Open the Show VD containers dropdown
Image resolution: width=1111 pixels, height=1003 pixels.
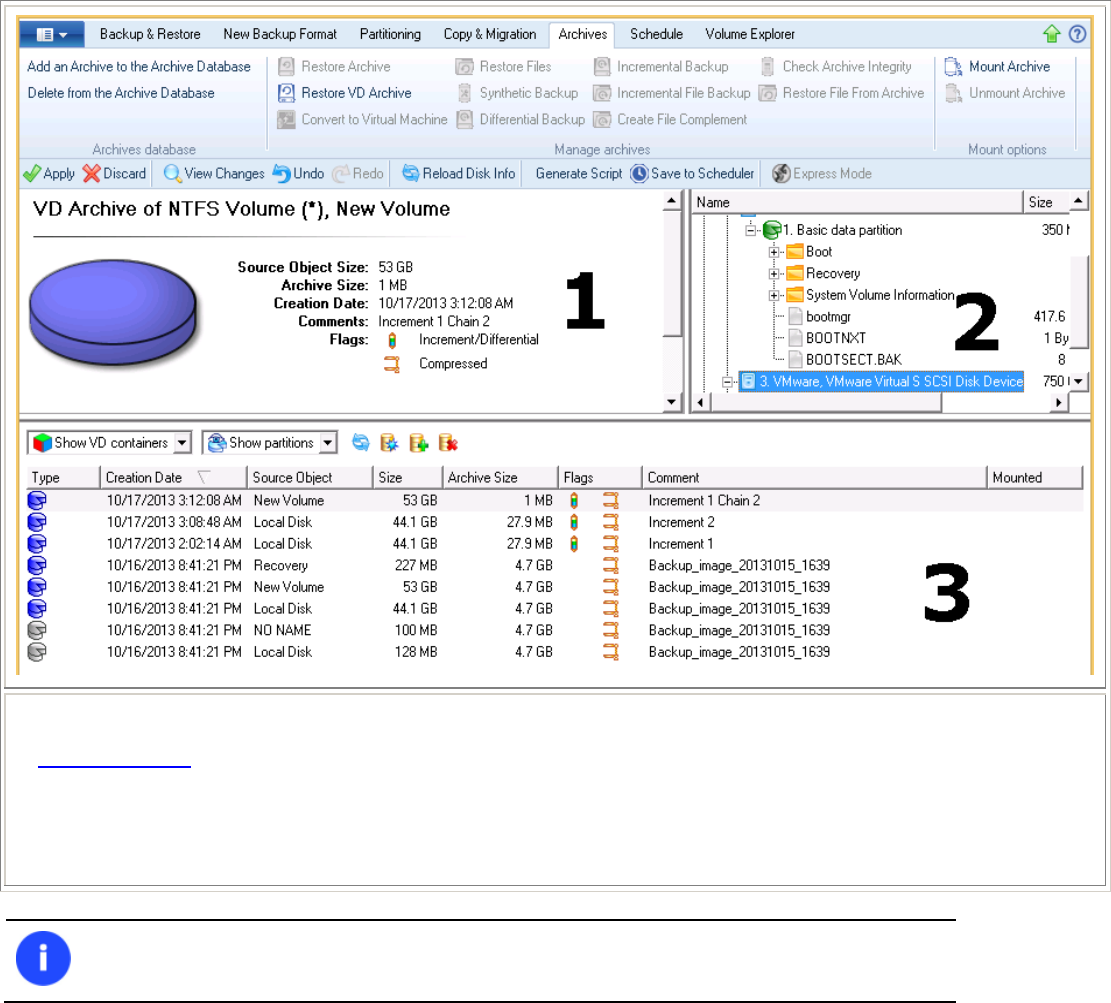[x=182, y=443]
